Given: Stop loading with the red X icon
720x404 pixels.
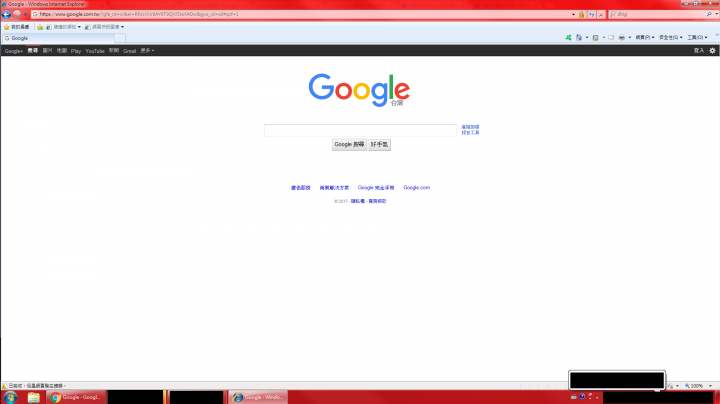Looking at the screenshot, I should (601, 14).
